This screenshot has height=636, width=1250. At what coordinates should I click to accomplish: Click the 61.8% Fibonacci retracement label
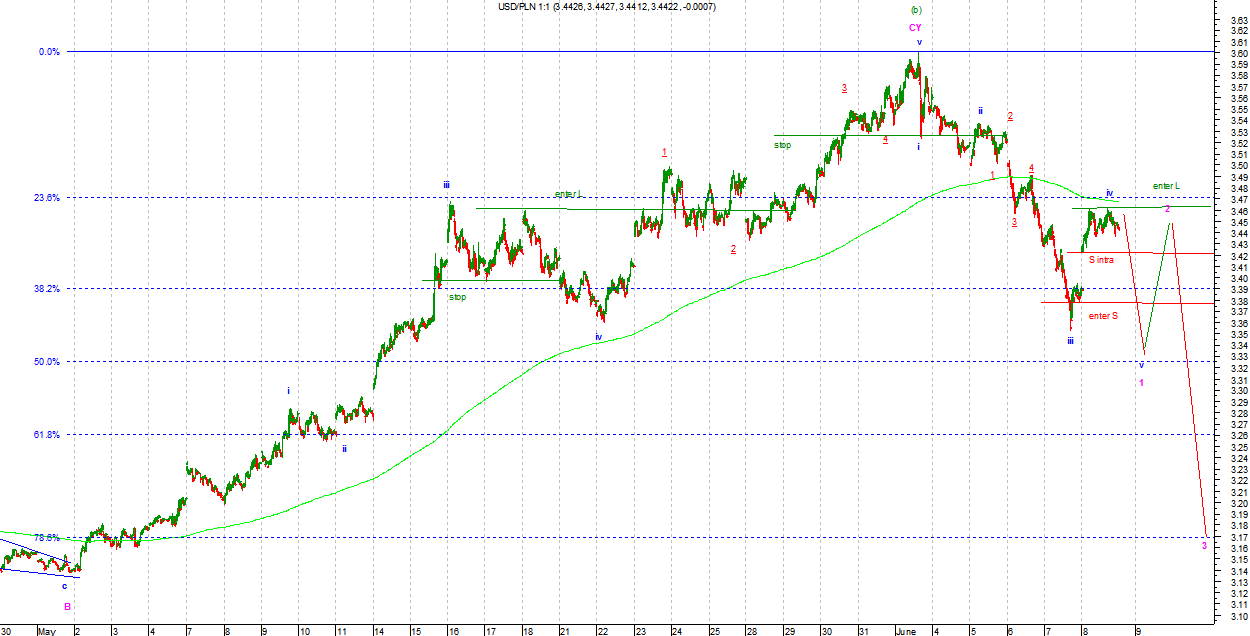coord(48,435)
